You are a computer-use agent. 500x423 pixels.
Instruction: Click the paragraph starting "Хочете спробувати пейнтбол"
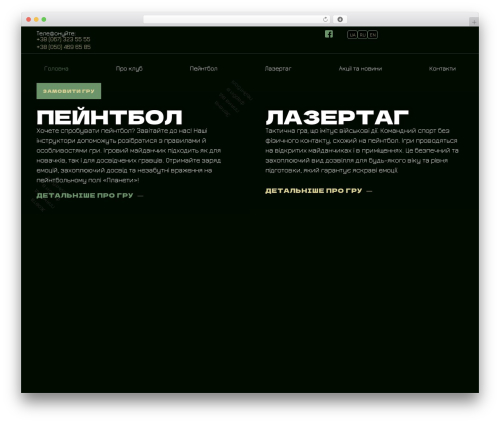[129, 155]
